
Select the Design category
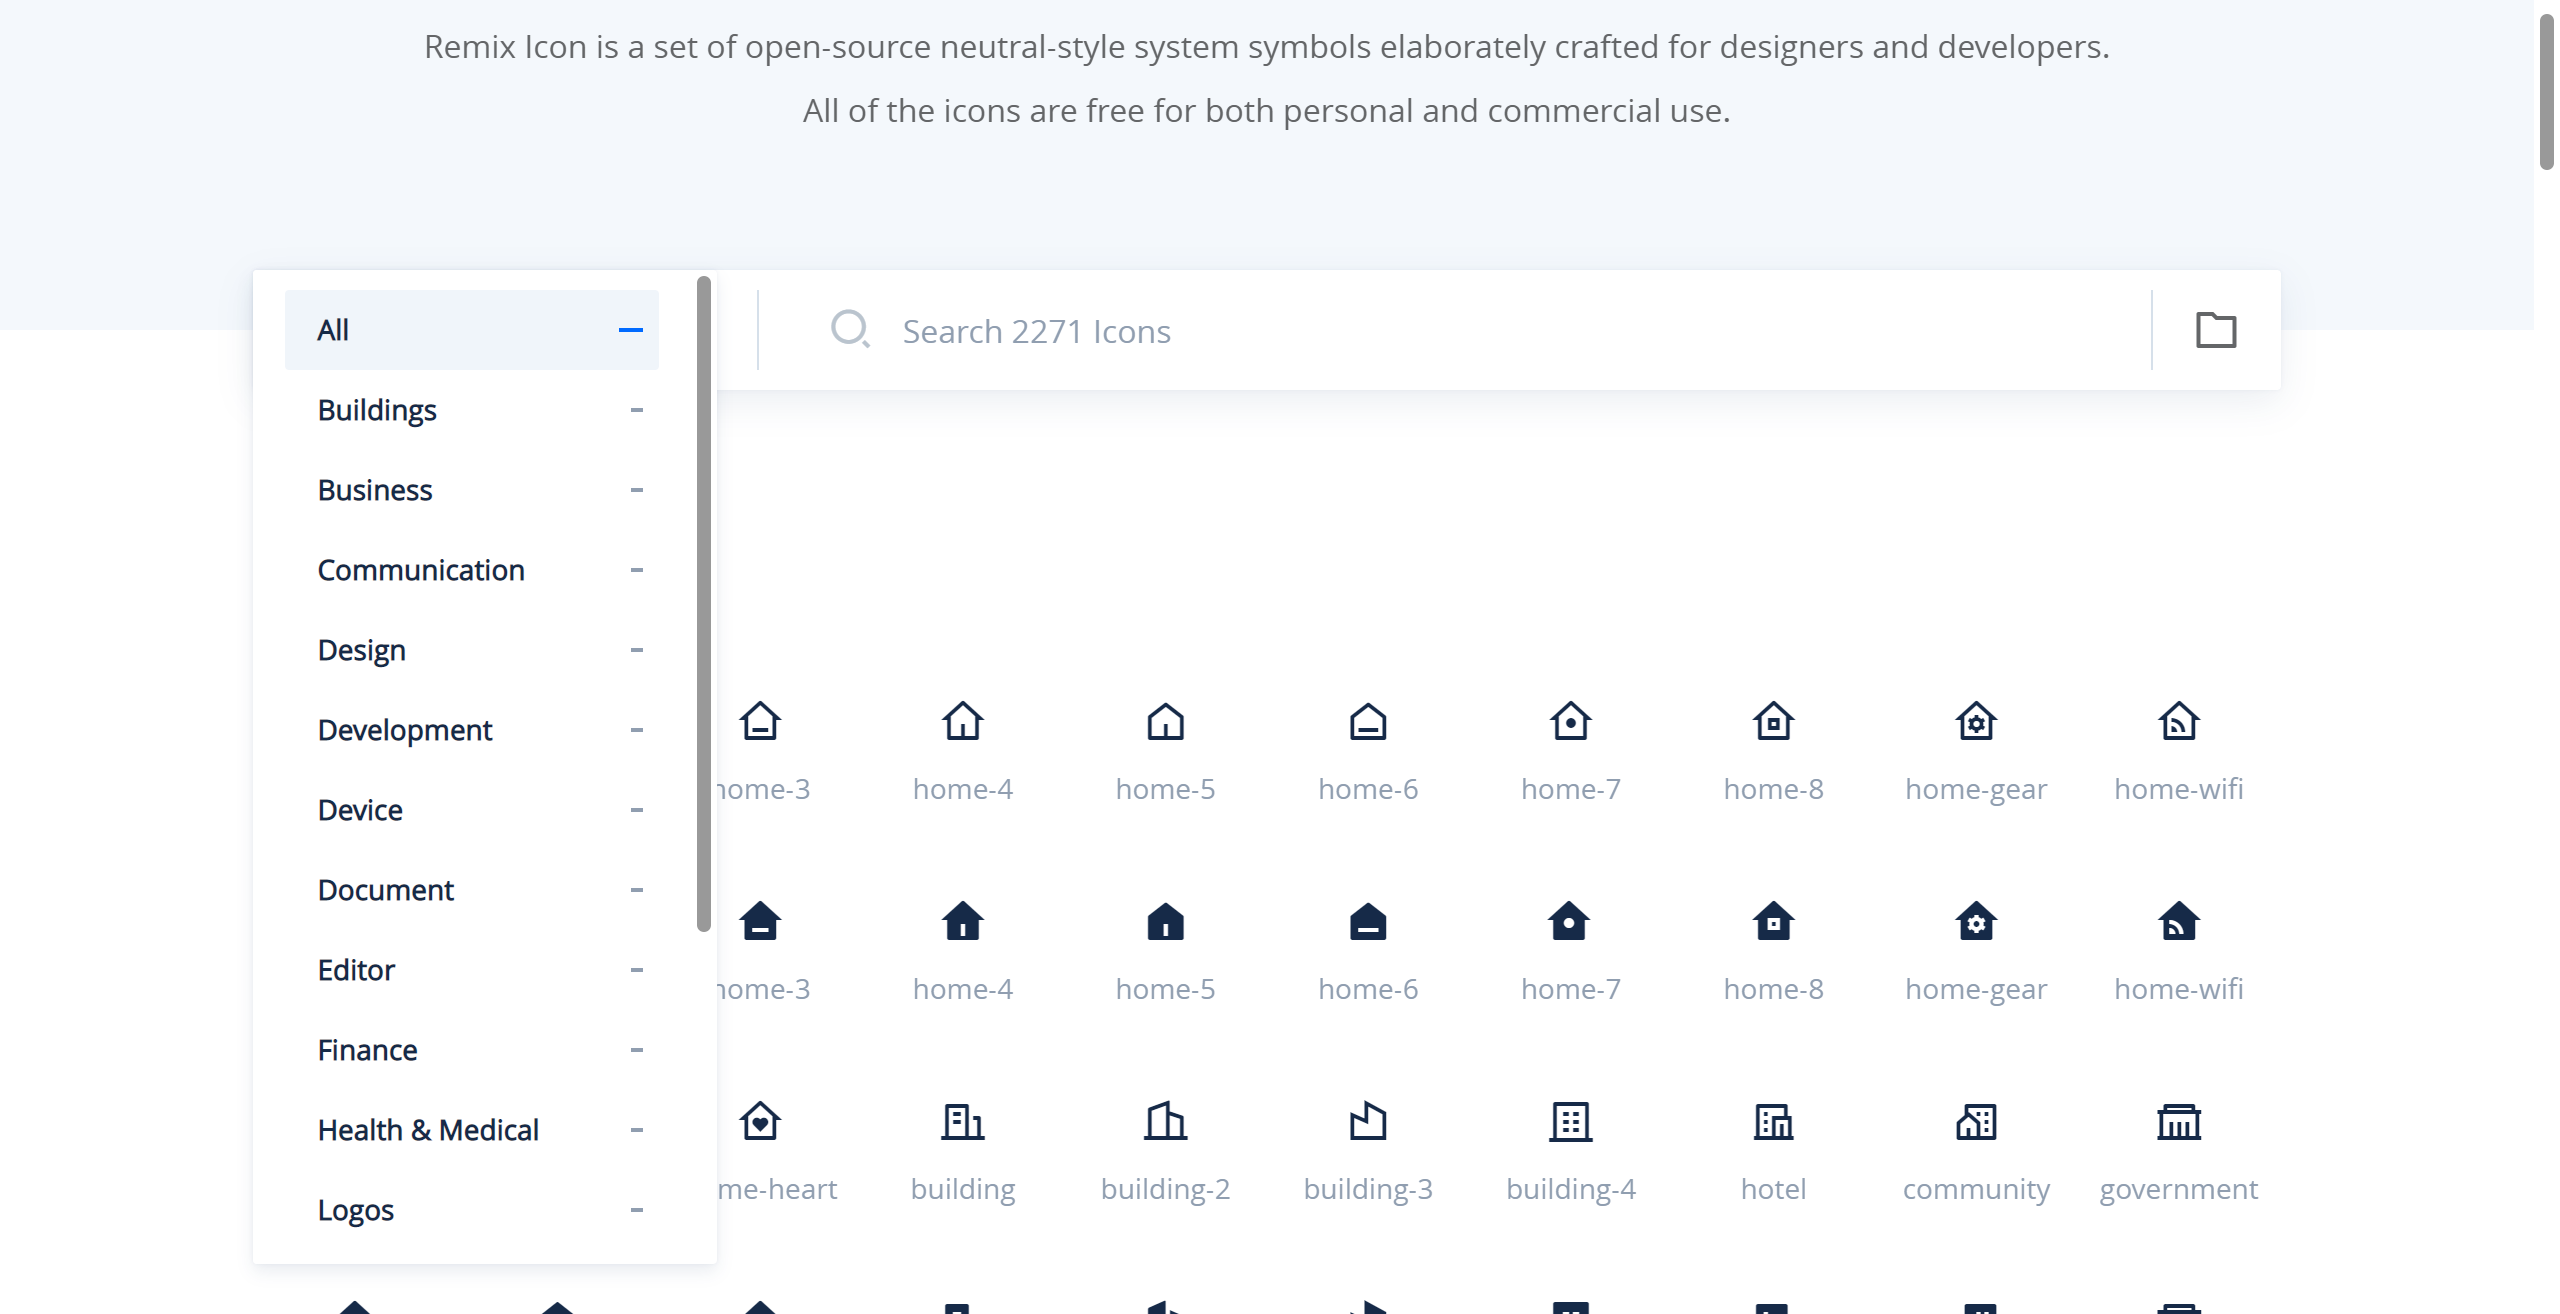click(x=472, y=650)
